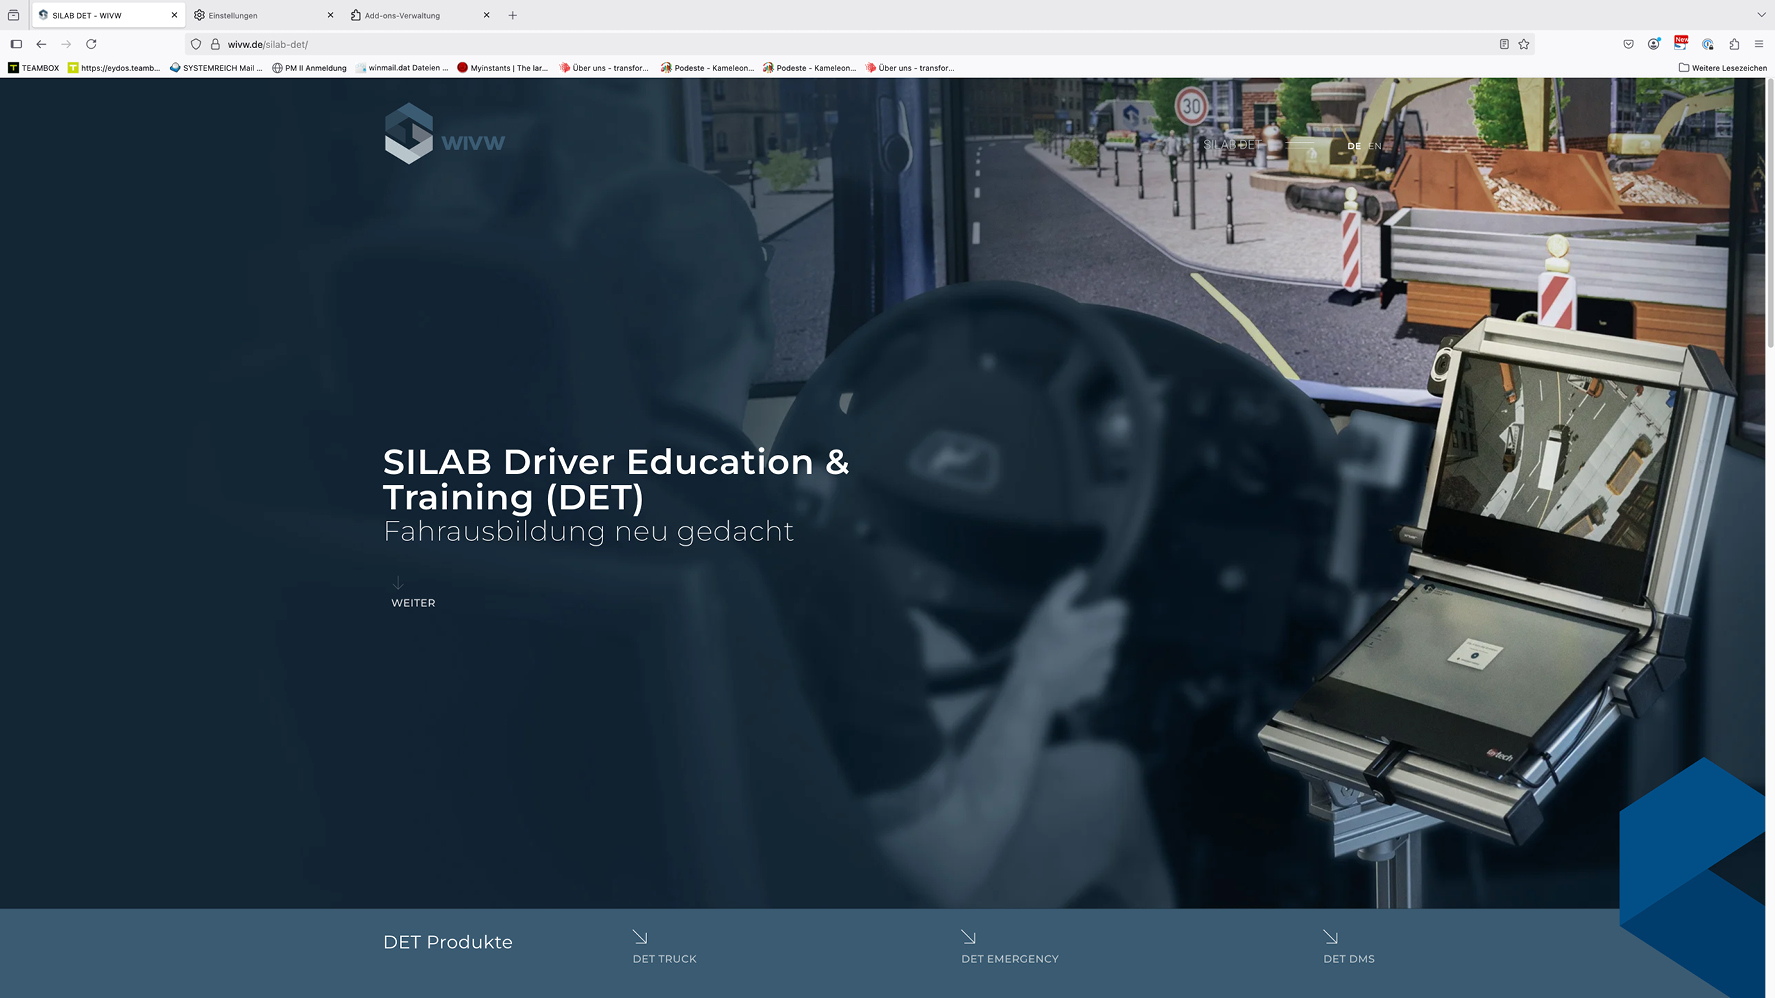Viewport: 1775px width, 998px height.
Task: Toggle Reader View icon in address bar
Action: pyautogui.click(x=1504, y=44)
